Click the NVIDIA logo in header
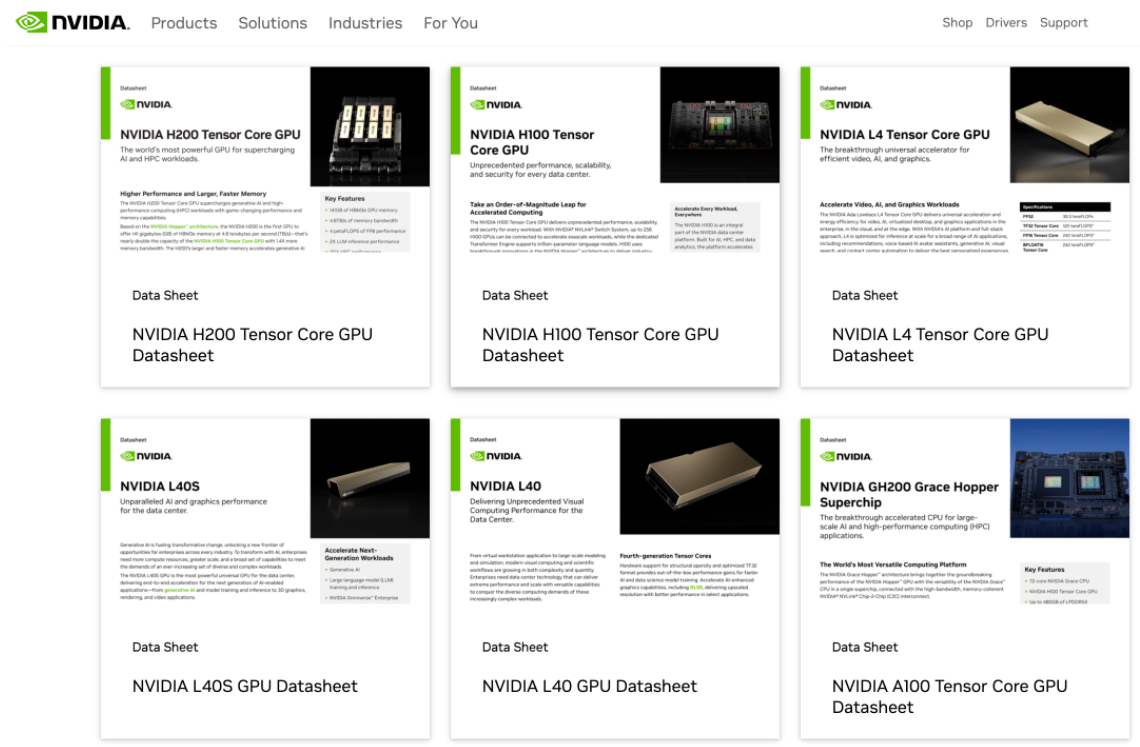1140x747 pixels. pyautogui.click(x=73, y=22)
